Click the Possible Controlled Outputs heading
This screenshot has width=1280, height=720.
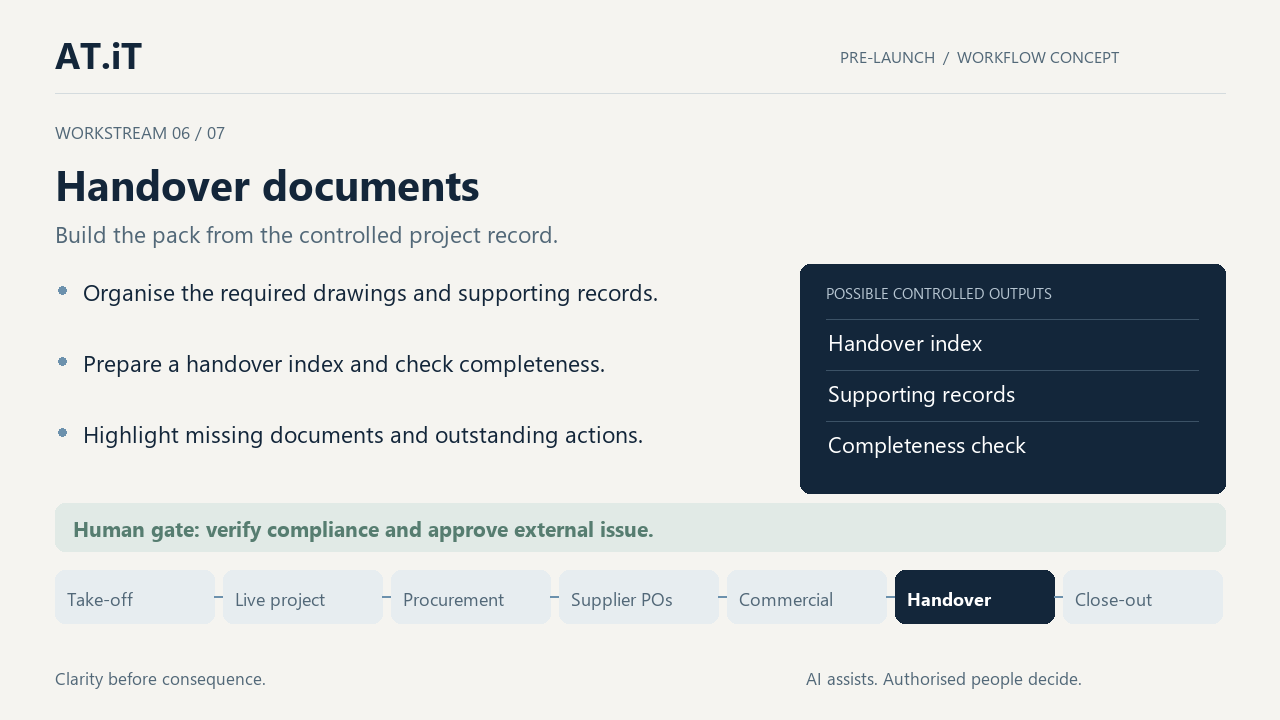pos(939,294)
